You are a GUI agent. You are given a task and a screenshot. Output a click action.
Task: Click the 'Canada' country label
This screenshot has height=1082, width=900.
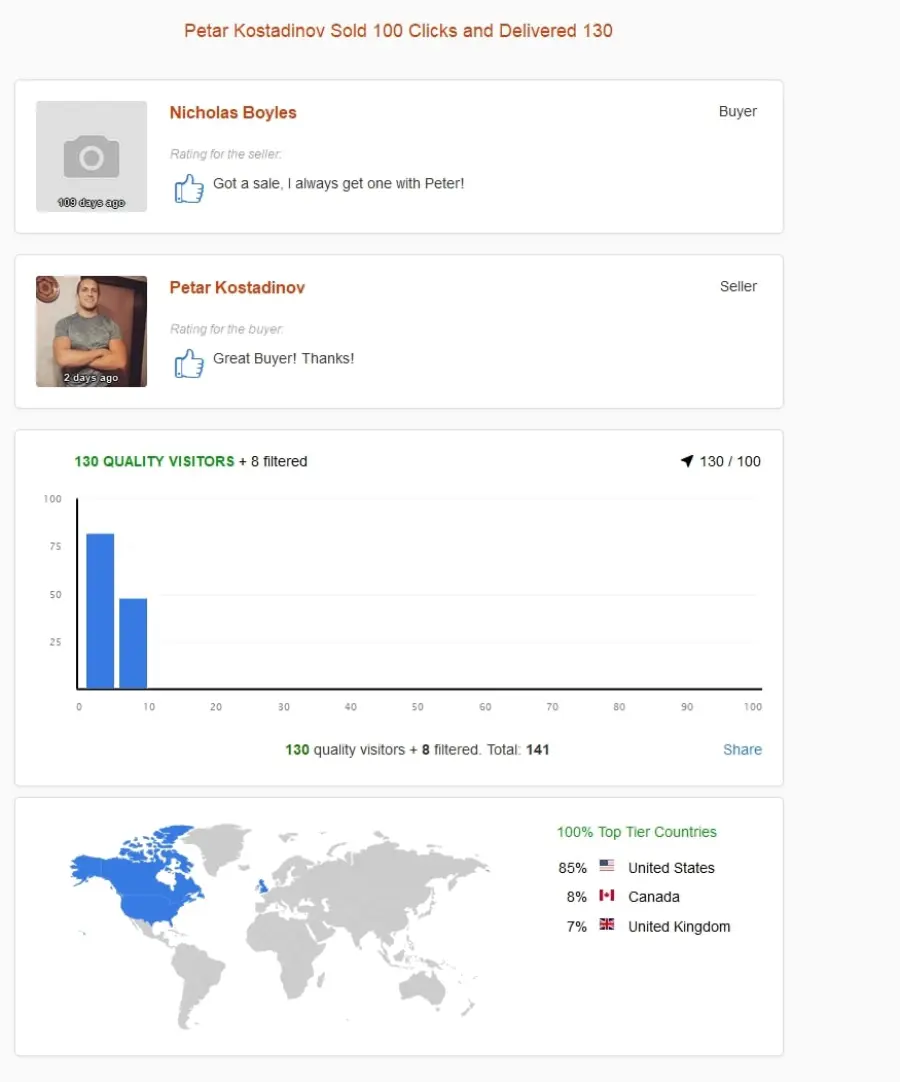point(654,897)
